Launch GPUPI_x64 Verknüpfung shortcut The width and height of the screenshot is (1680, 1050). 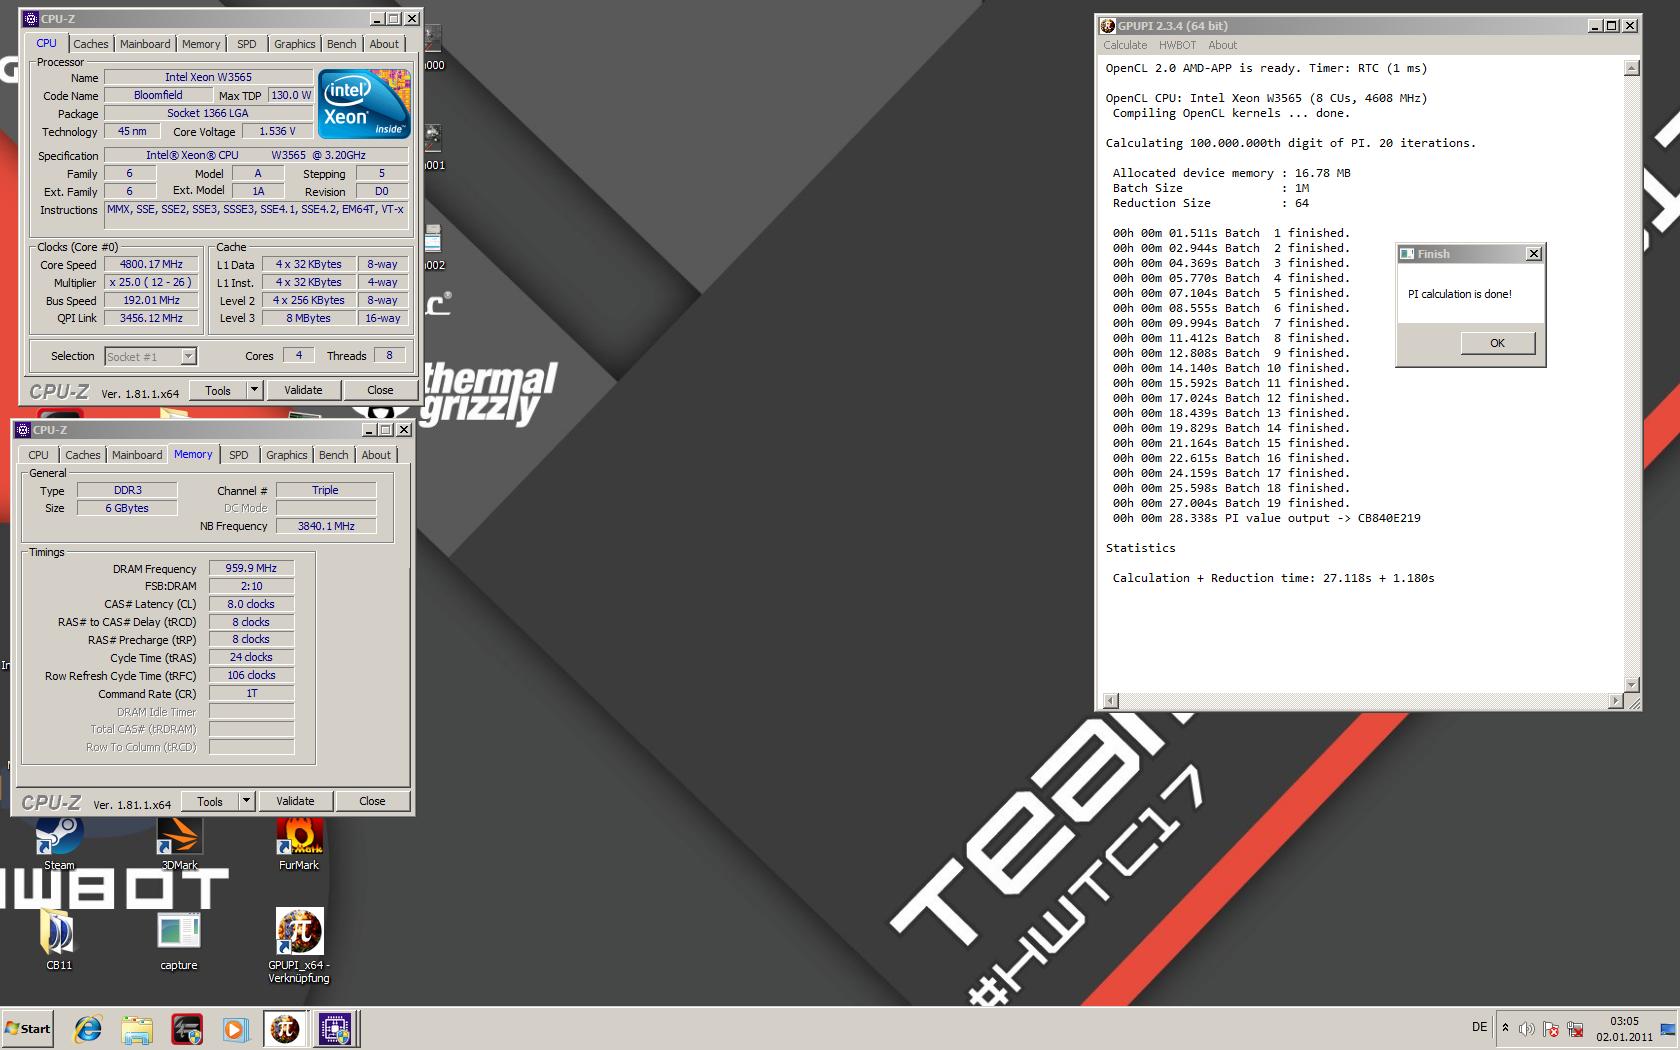tap(299, 946)
